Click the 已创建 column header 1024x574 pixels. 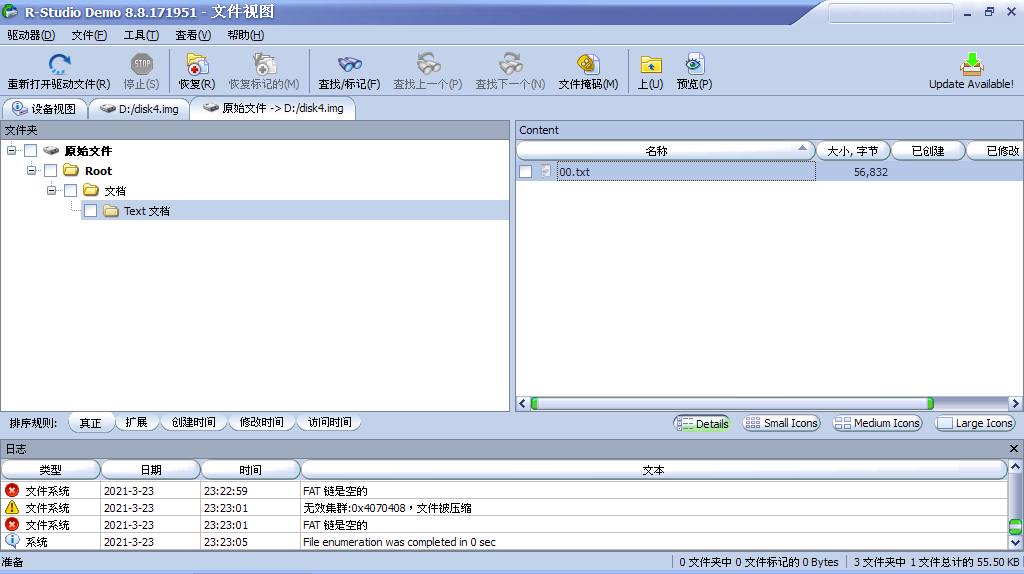point(928,151)
